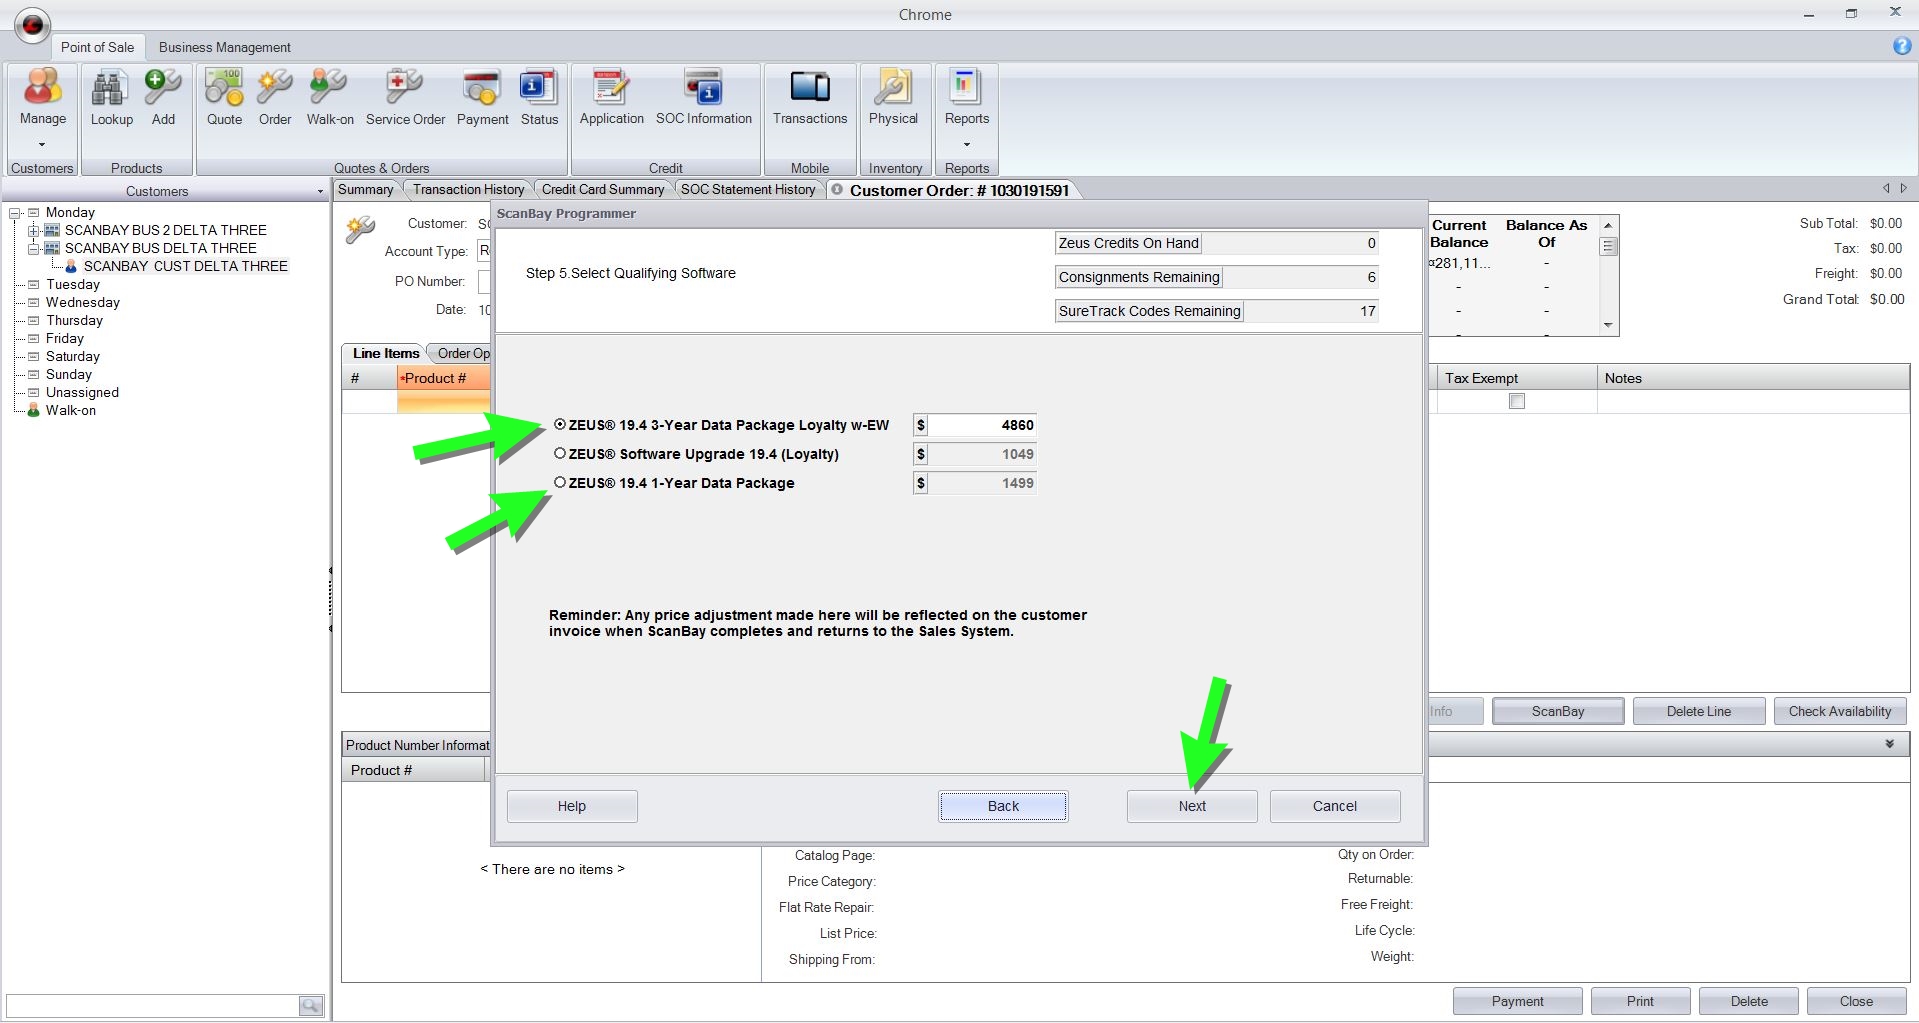Viewport: 1919px width, 1023px height.
Task: Select ZEUS Software Upgrade 19.4 (Loyalty) option
Action: coord(560,454)
